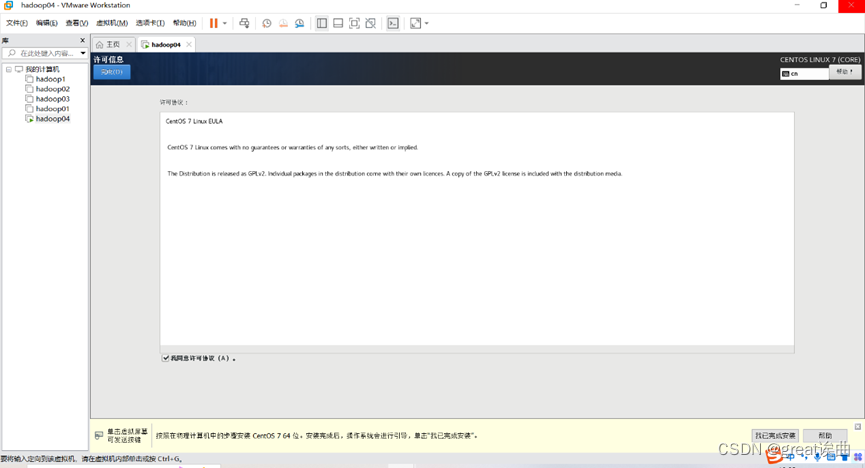Select hadoop04 in the library
The height and width of the screenshot is (468, 865).
click(52, 119)
